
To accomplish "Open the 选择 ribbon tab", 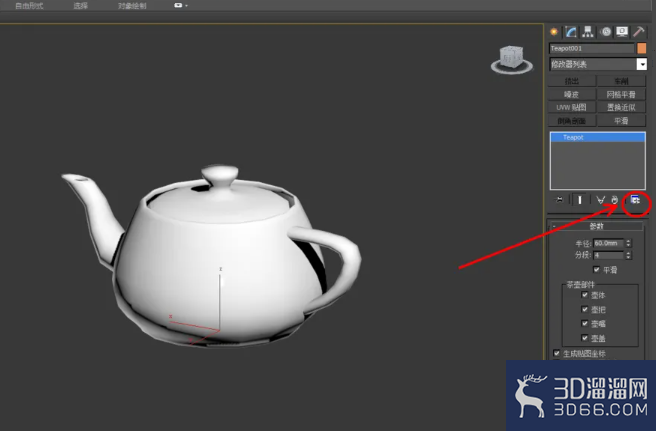I will coord(80,6).
